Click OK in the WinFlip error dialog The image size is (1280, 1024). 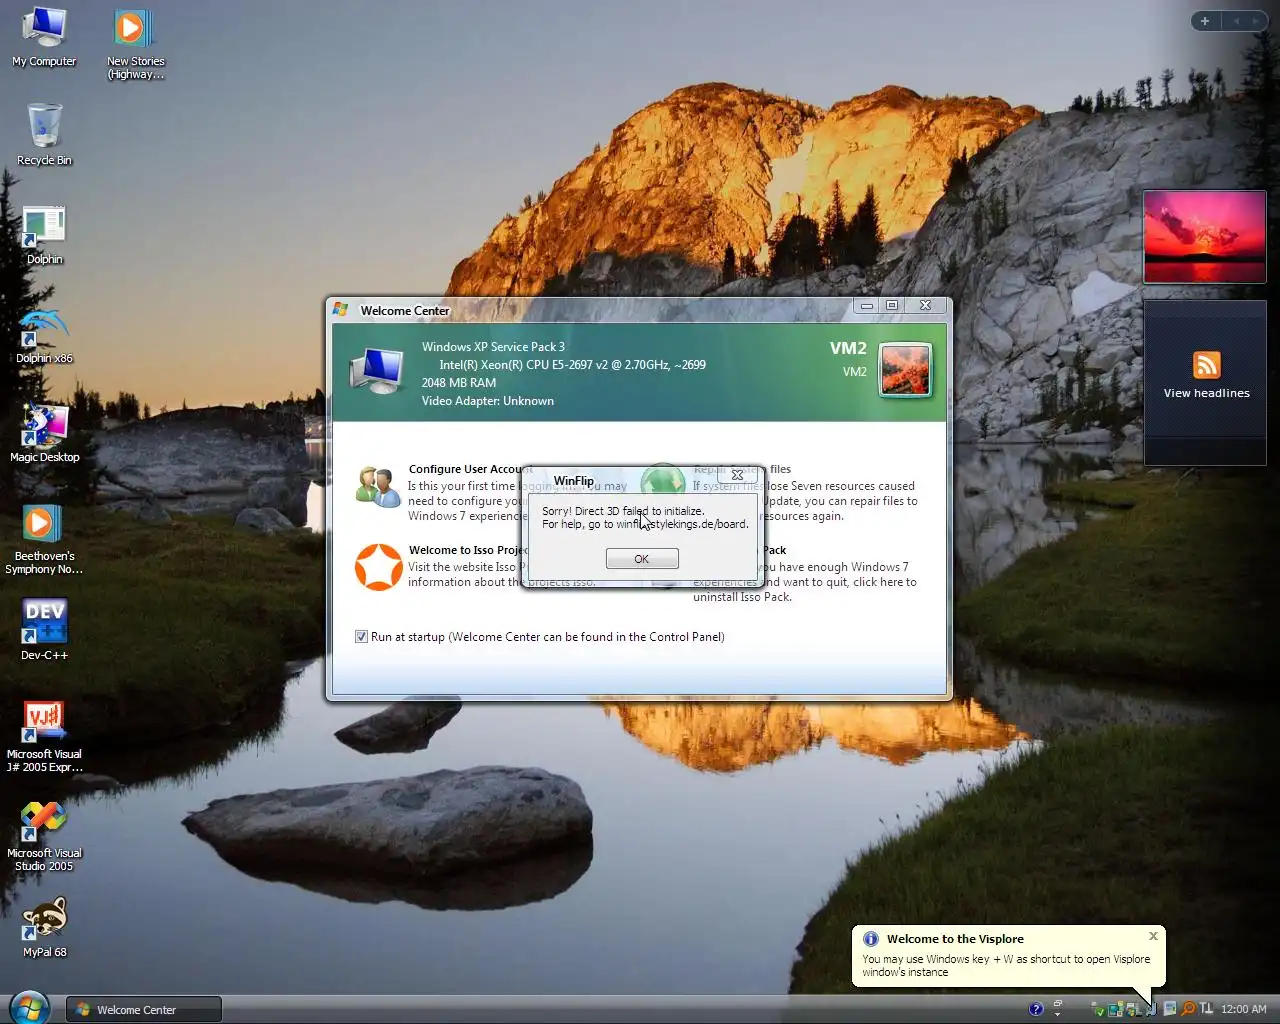[x=642, y=559]
